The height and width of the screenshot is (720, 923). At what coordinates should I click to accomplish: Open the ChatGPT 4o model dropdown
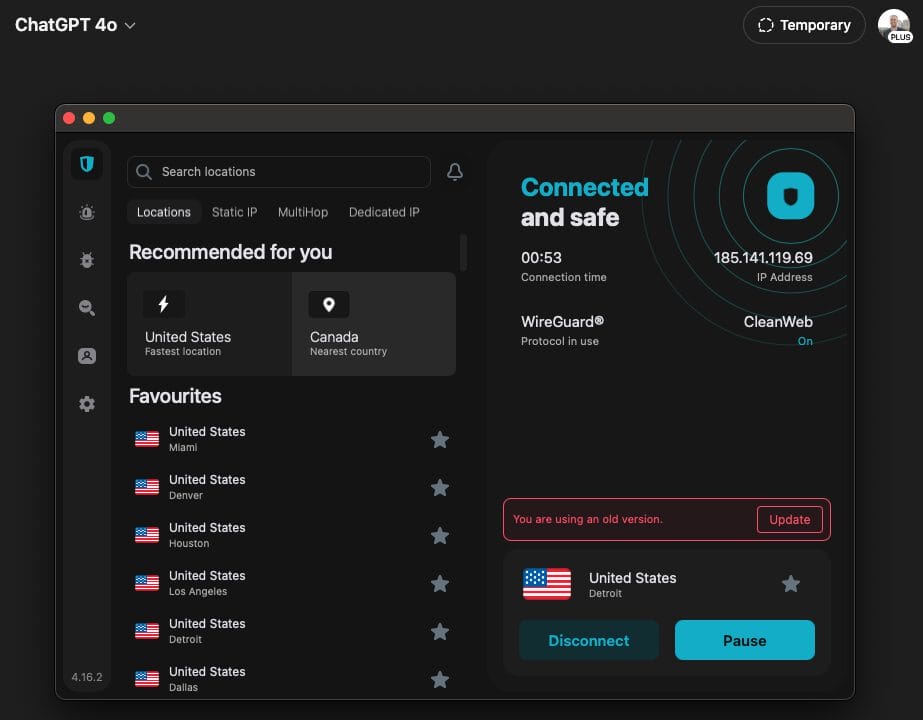click(75, 25)
